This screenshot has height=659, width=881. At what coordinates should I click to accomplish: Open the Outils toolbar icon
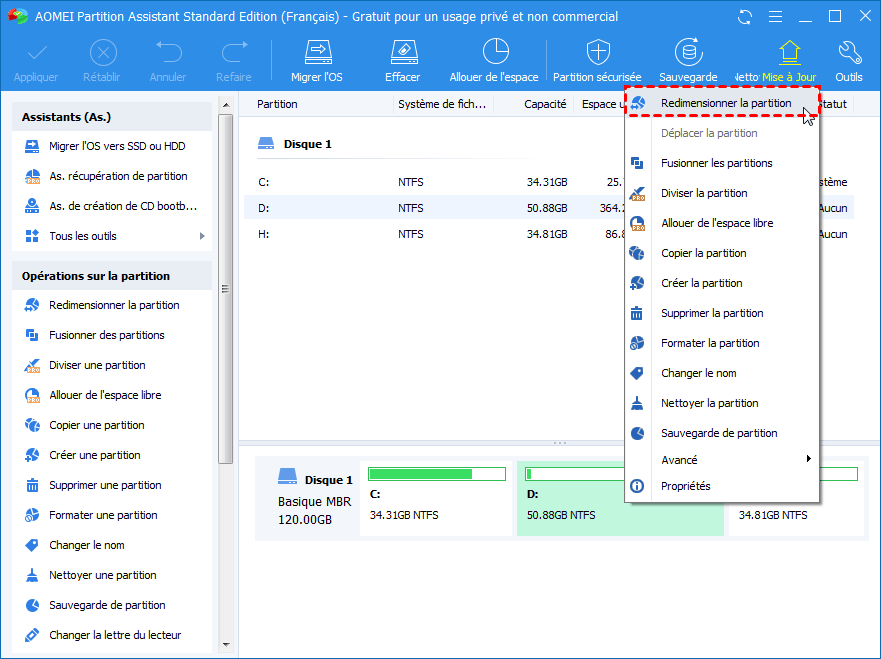(x=849, y=52)
